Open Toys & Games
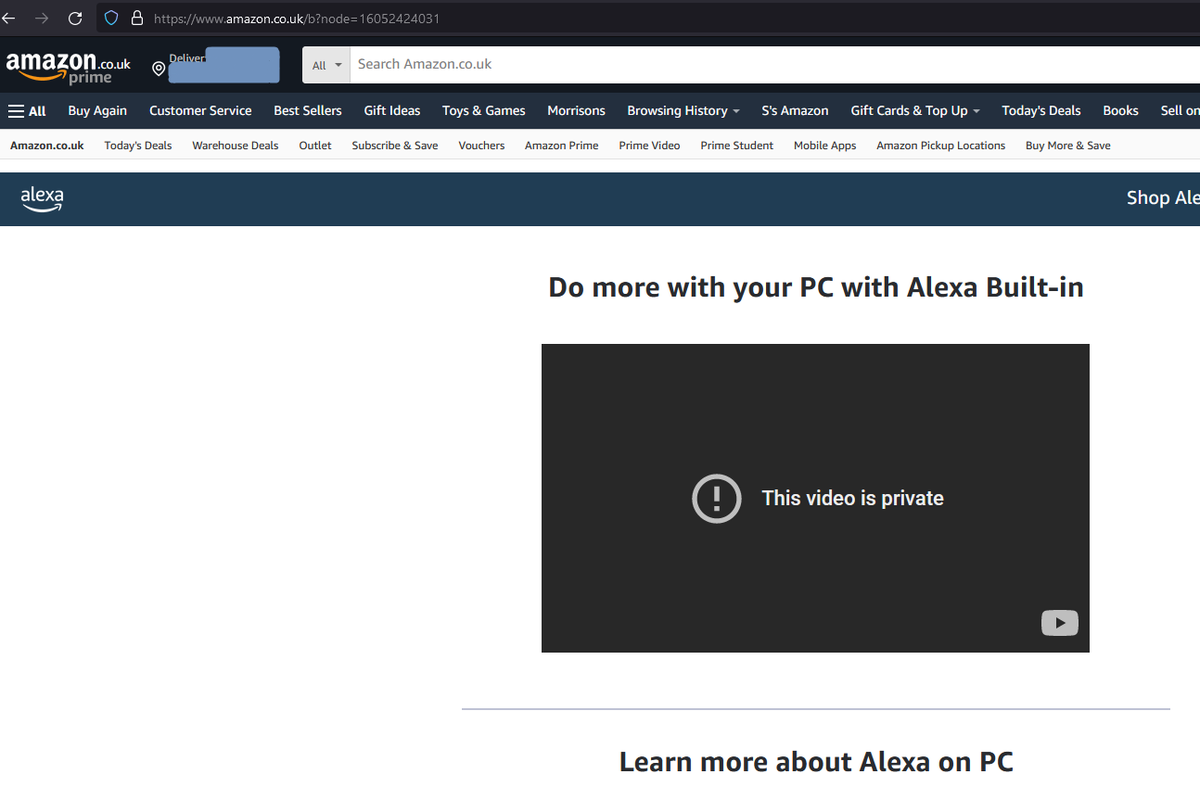Viewport: 1200px width, 787px height. (x=484, y=111)
